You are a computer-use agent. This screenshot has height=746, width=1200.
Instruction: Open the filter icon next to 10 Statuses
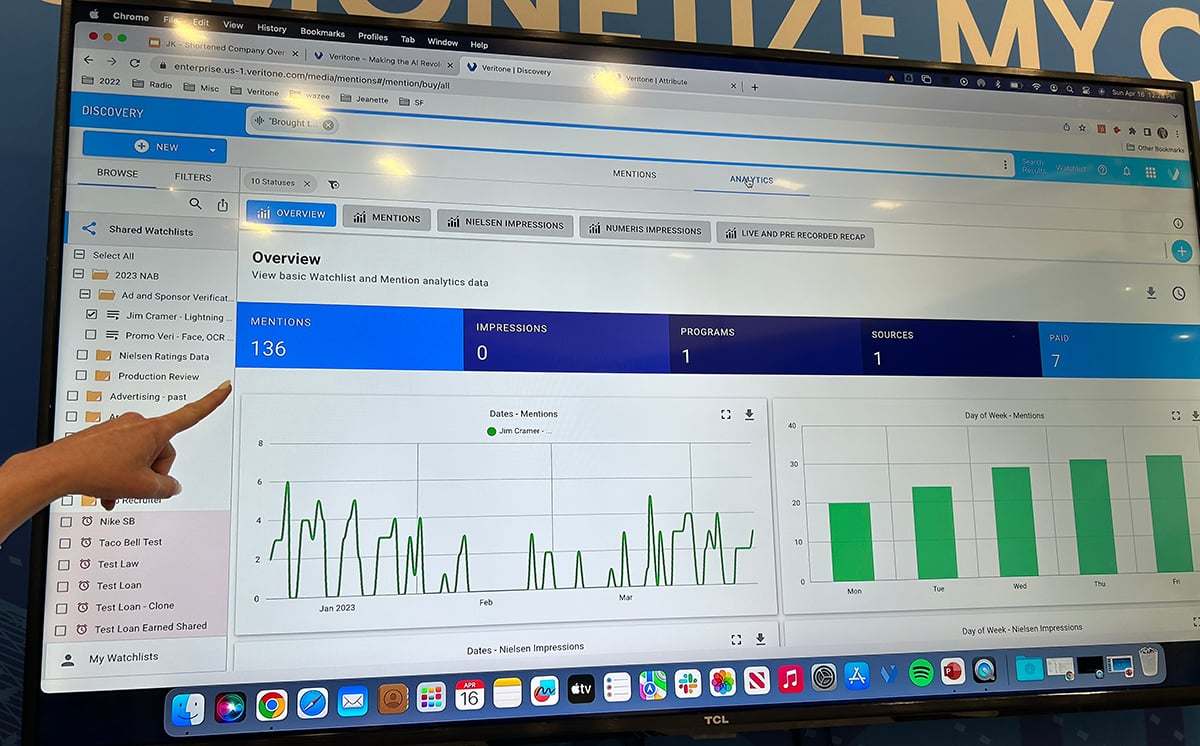click(333, 184)
